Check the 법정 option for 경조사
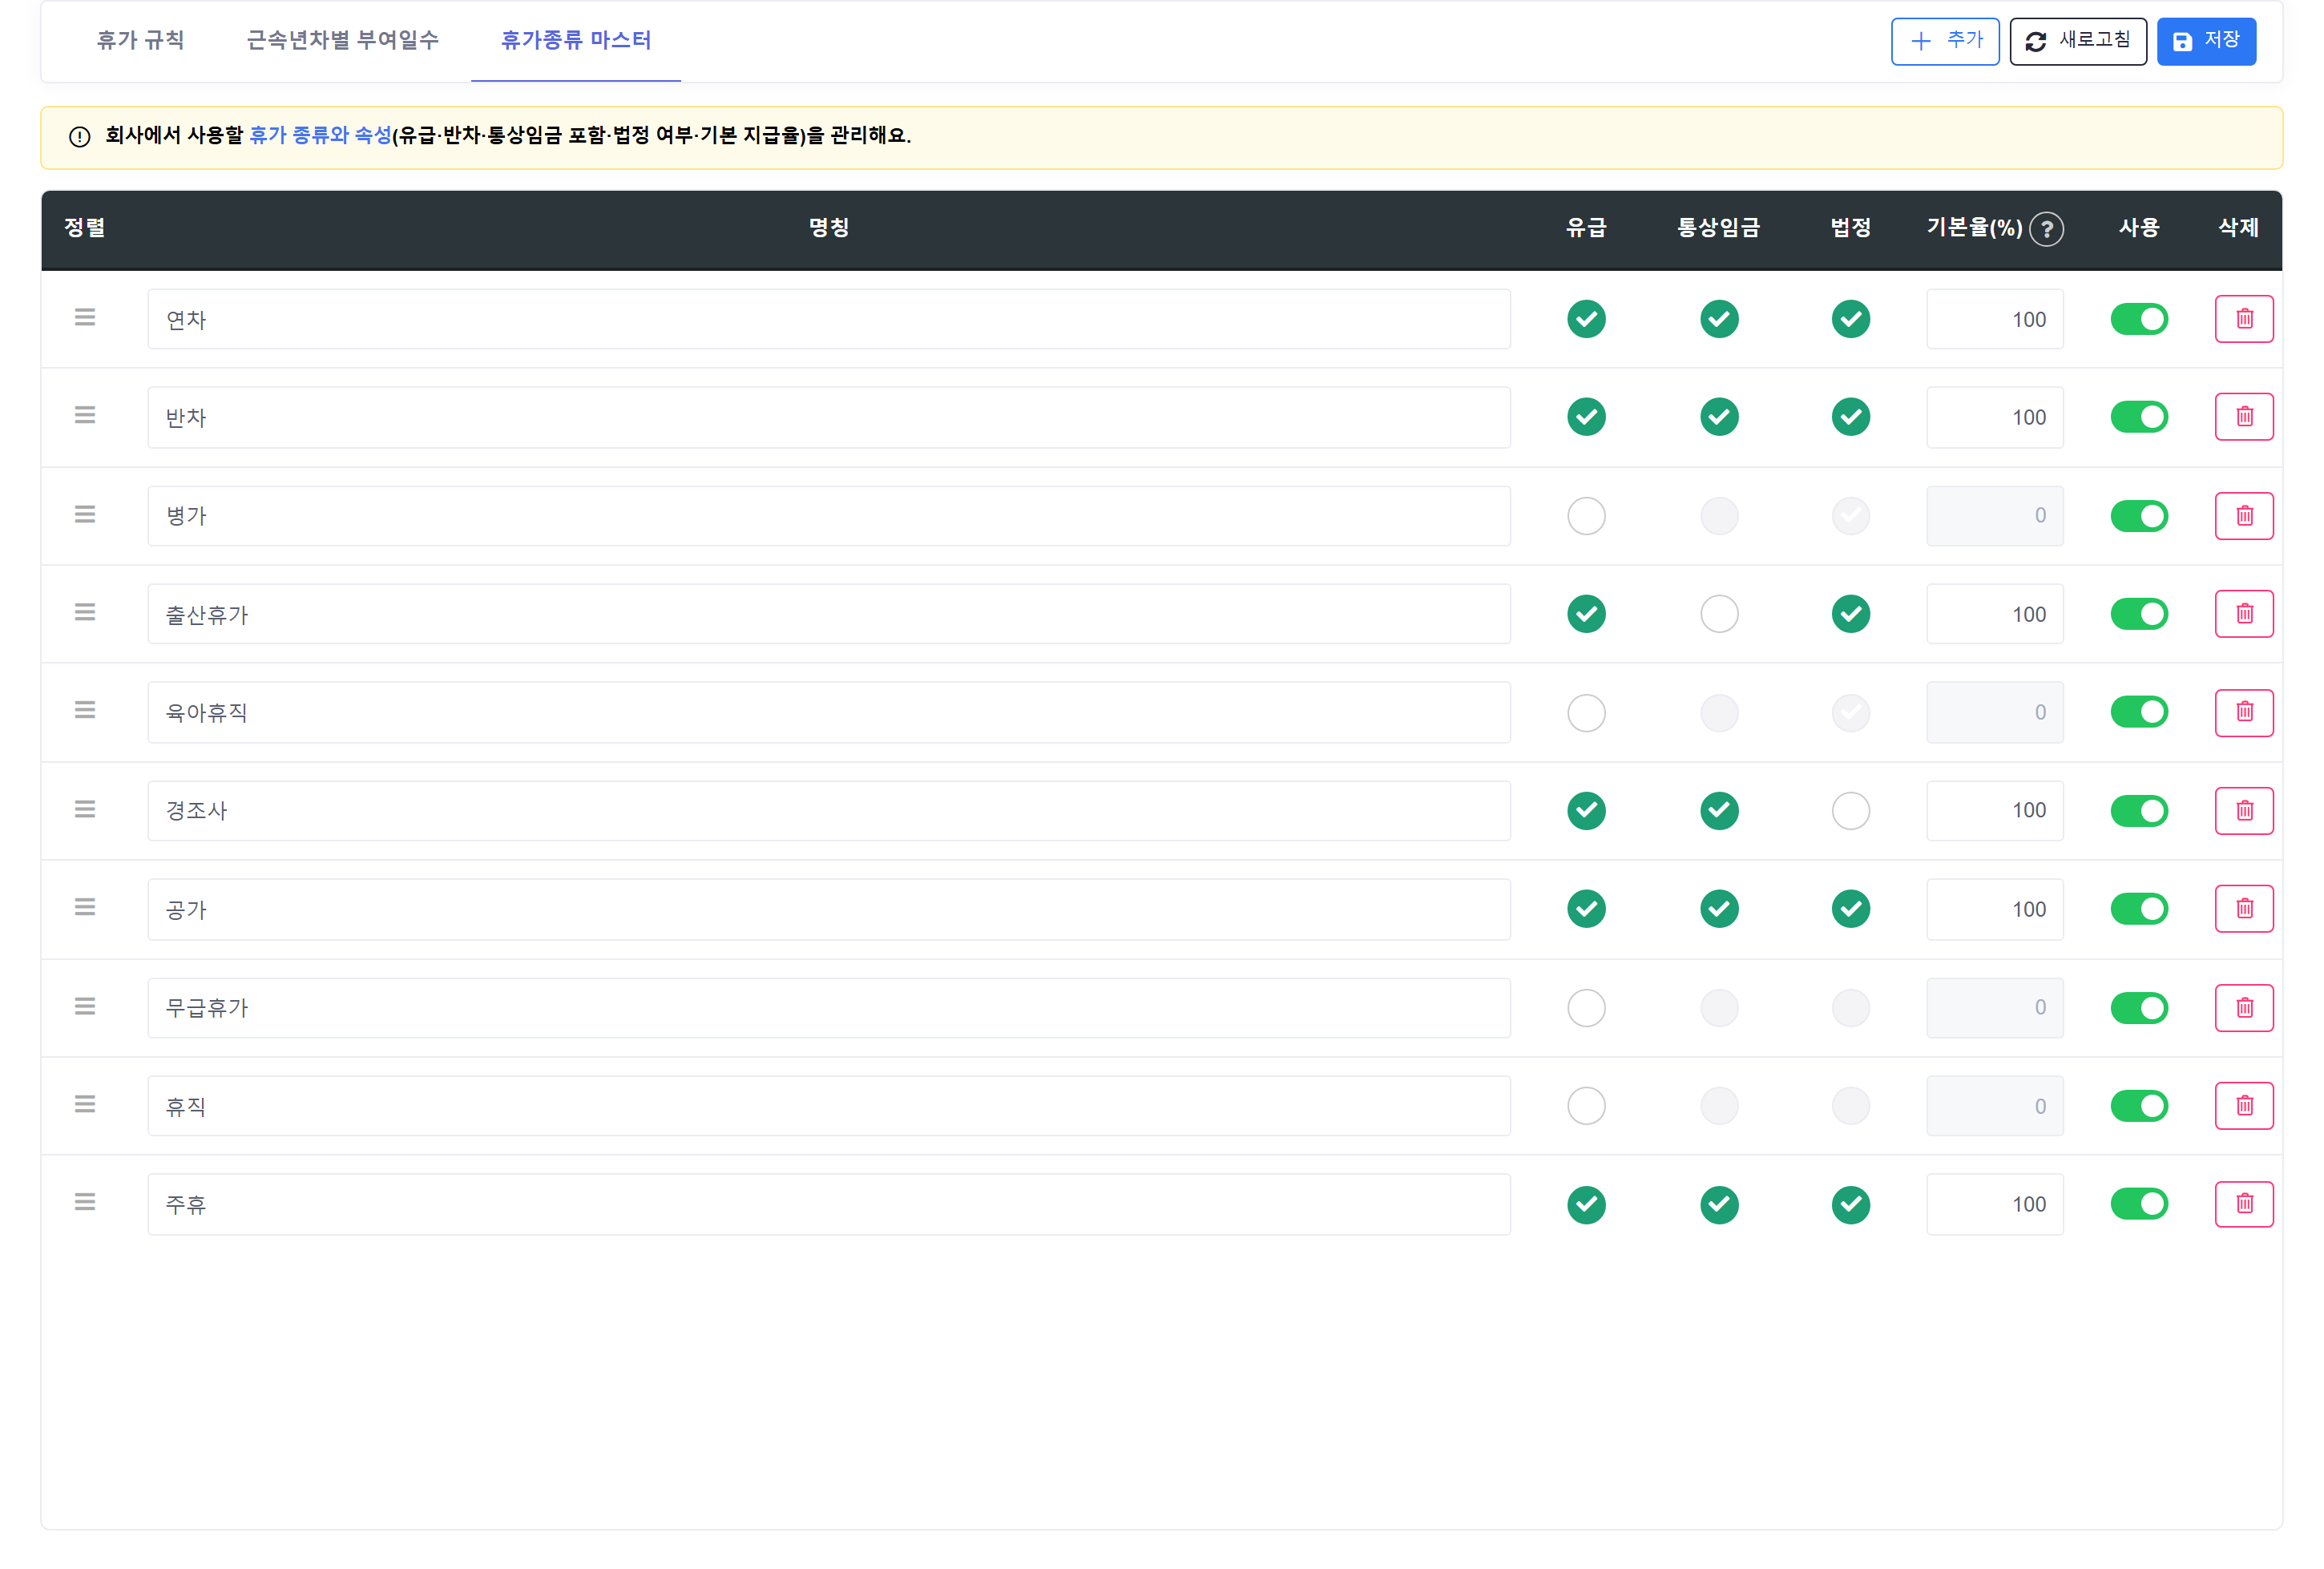Image resolution: width=2324 pixels, height=1569 pixels. 1851,811
